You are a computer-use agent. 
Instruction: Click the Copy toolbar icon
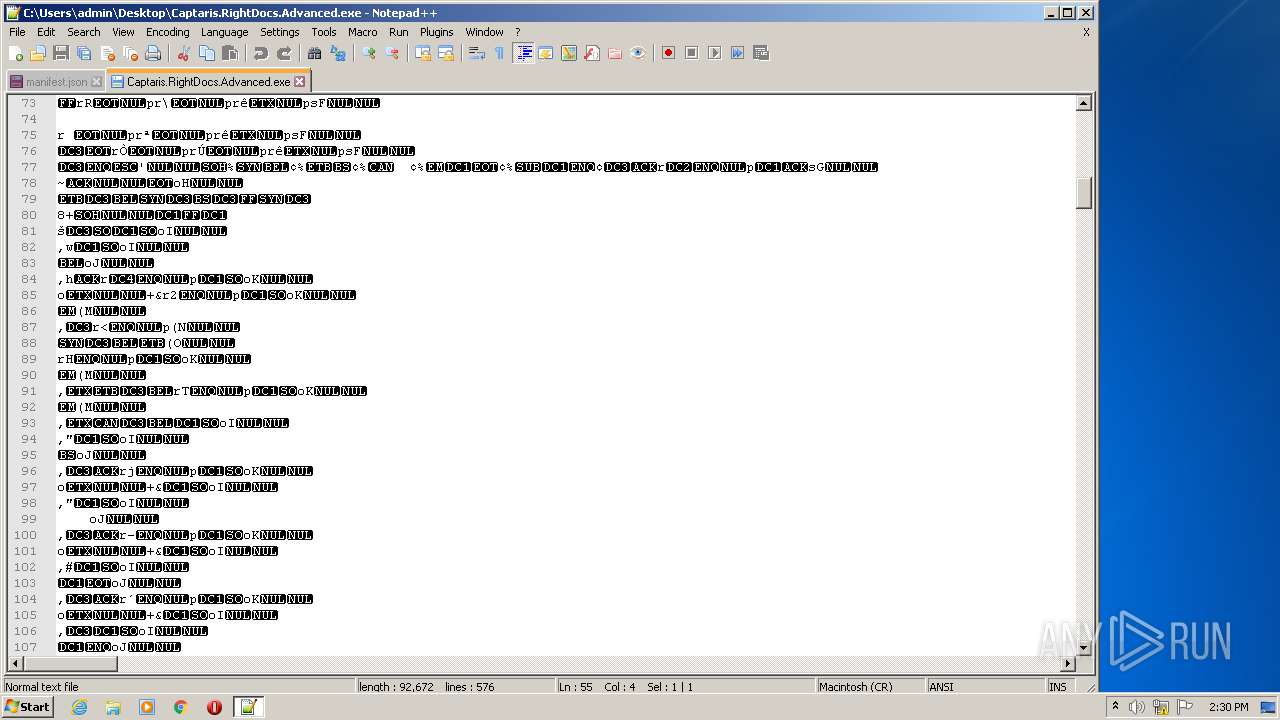[x=206, y=53]
